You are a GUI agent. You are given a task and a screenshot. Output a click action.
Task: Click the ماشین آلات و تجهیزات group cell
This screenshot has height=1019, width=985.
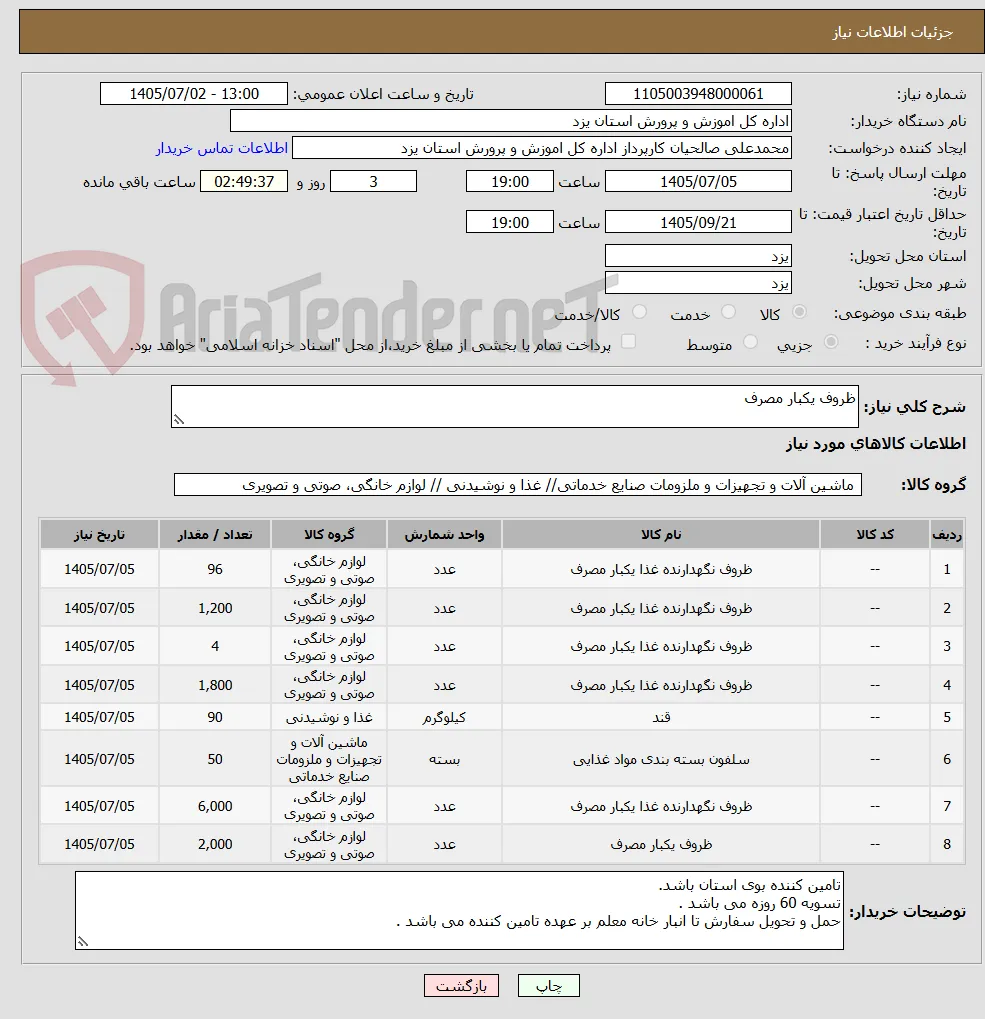pyautogui.click(x=329, y=759)
